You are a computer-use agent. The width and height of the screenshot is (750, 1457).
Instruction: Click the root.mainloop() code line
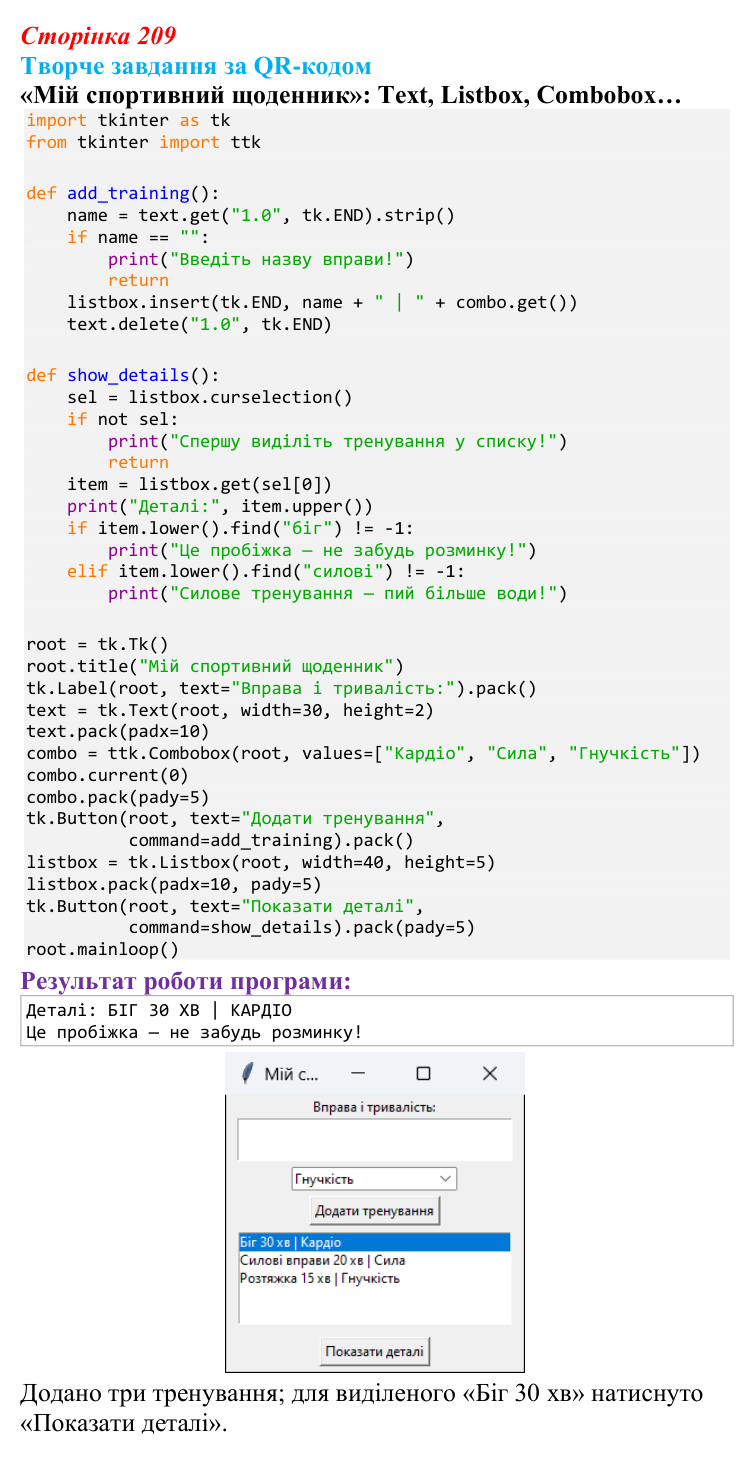(x=102, y=950)
